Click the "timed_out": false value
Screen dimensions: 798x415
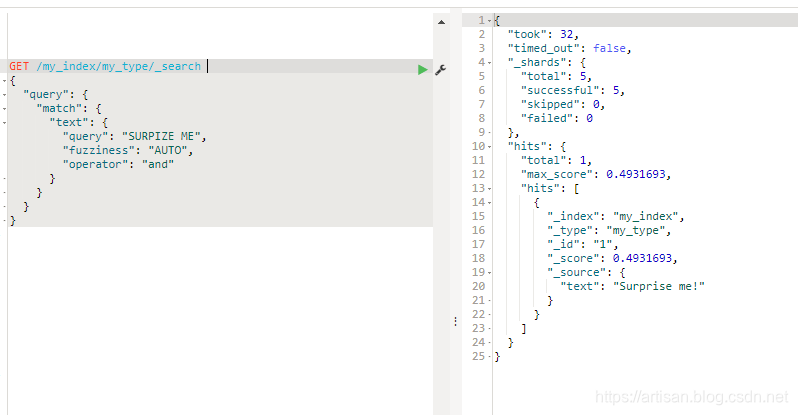tap(609, 48)
